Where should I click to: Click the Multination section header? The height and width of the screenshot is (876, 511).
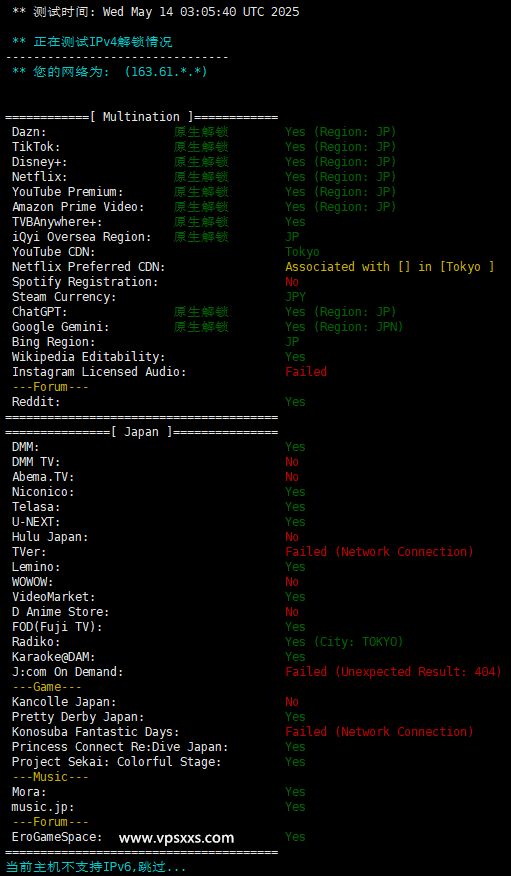tap(142, 117)
